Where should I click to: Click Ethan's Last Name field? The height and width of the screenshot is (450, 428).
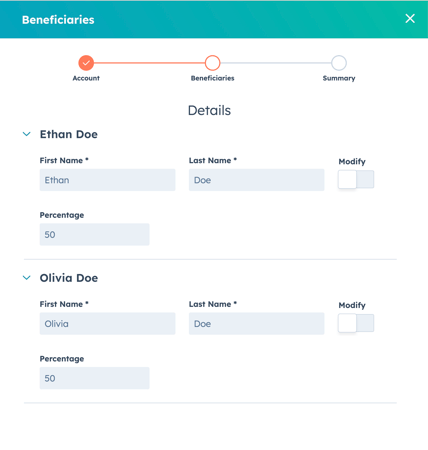pos(256,180)
